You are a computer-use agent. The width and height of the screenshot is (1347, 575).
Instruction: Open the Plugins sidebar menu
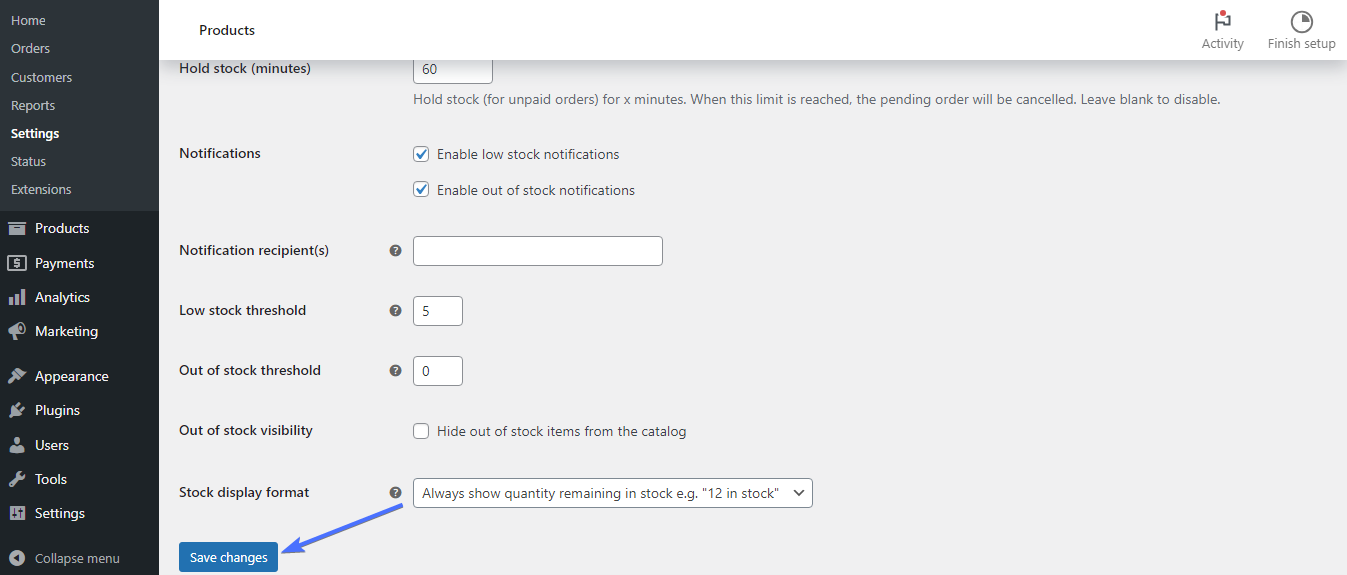[57, 410]
